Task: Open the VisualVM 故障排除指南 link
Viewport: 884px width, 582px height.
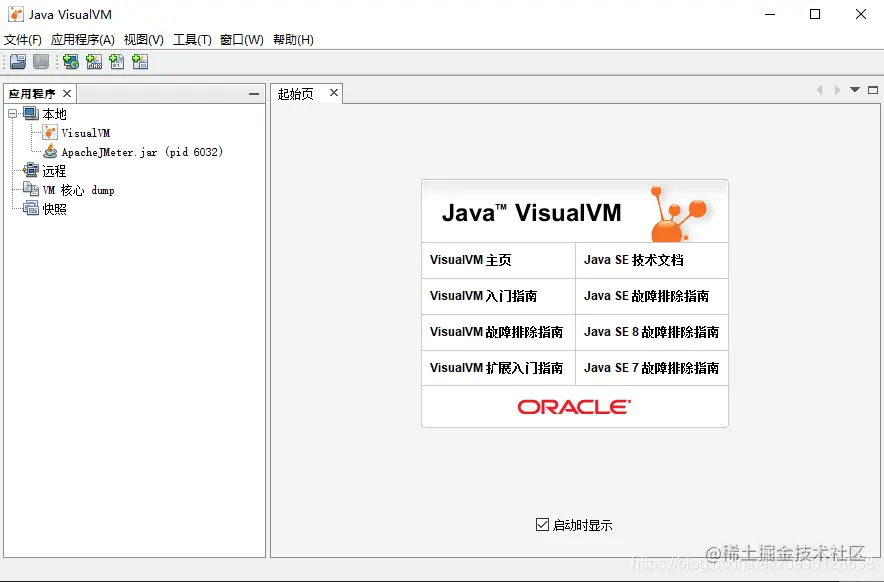Action: tap(498, 332)
